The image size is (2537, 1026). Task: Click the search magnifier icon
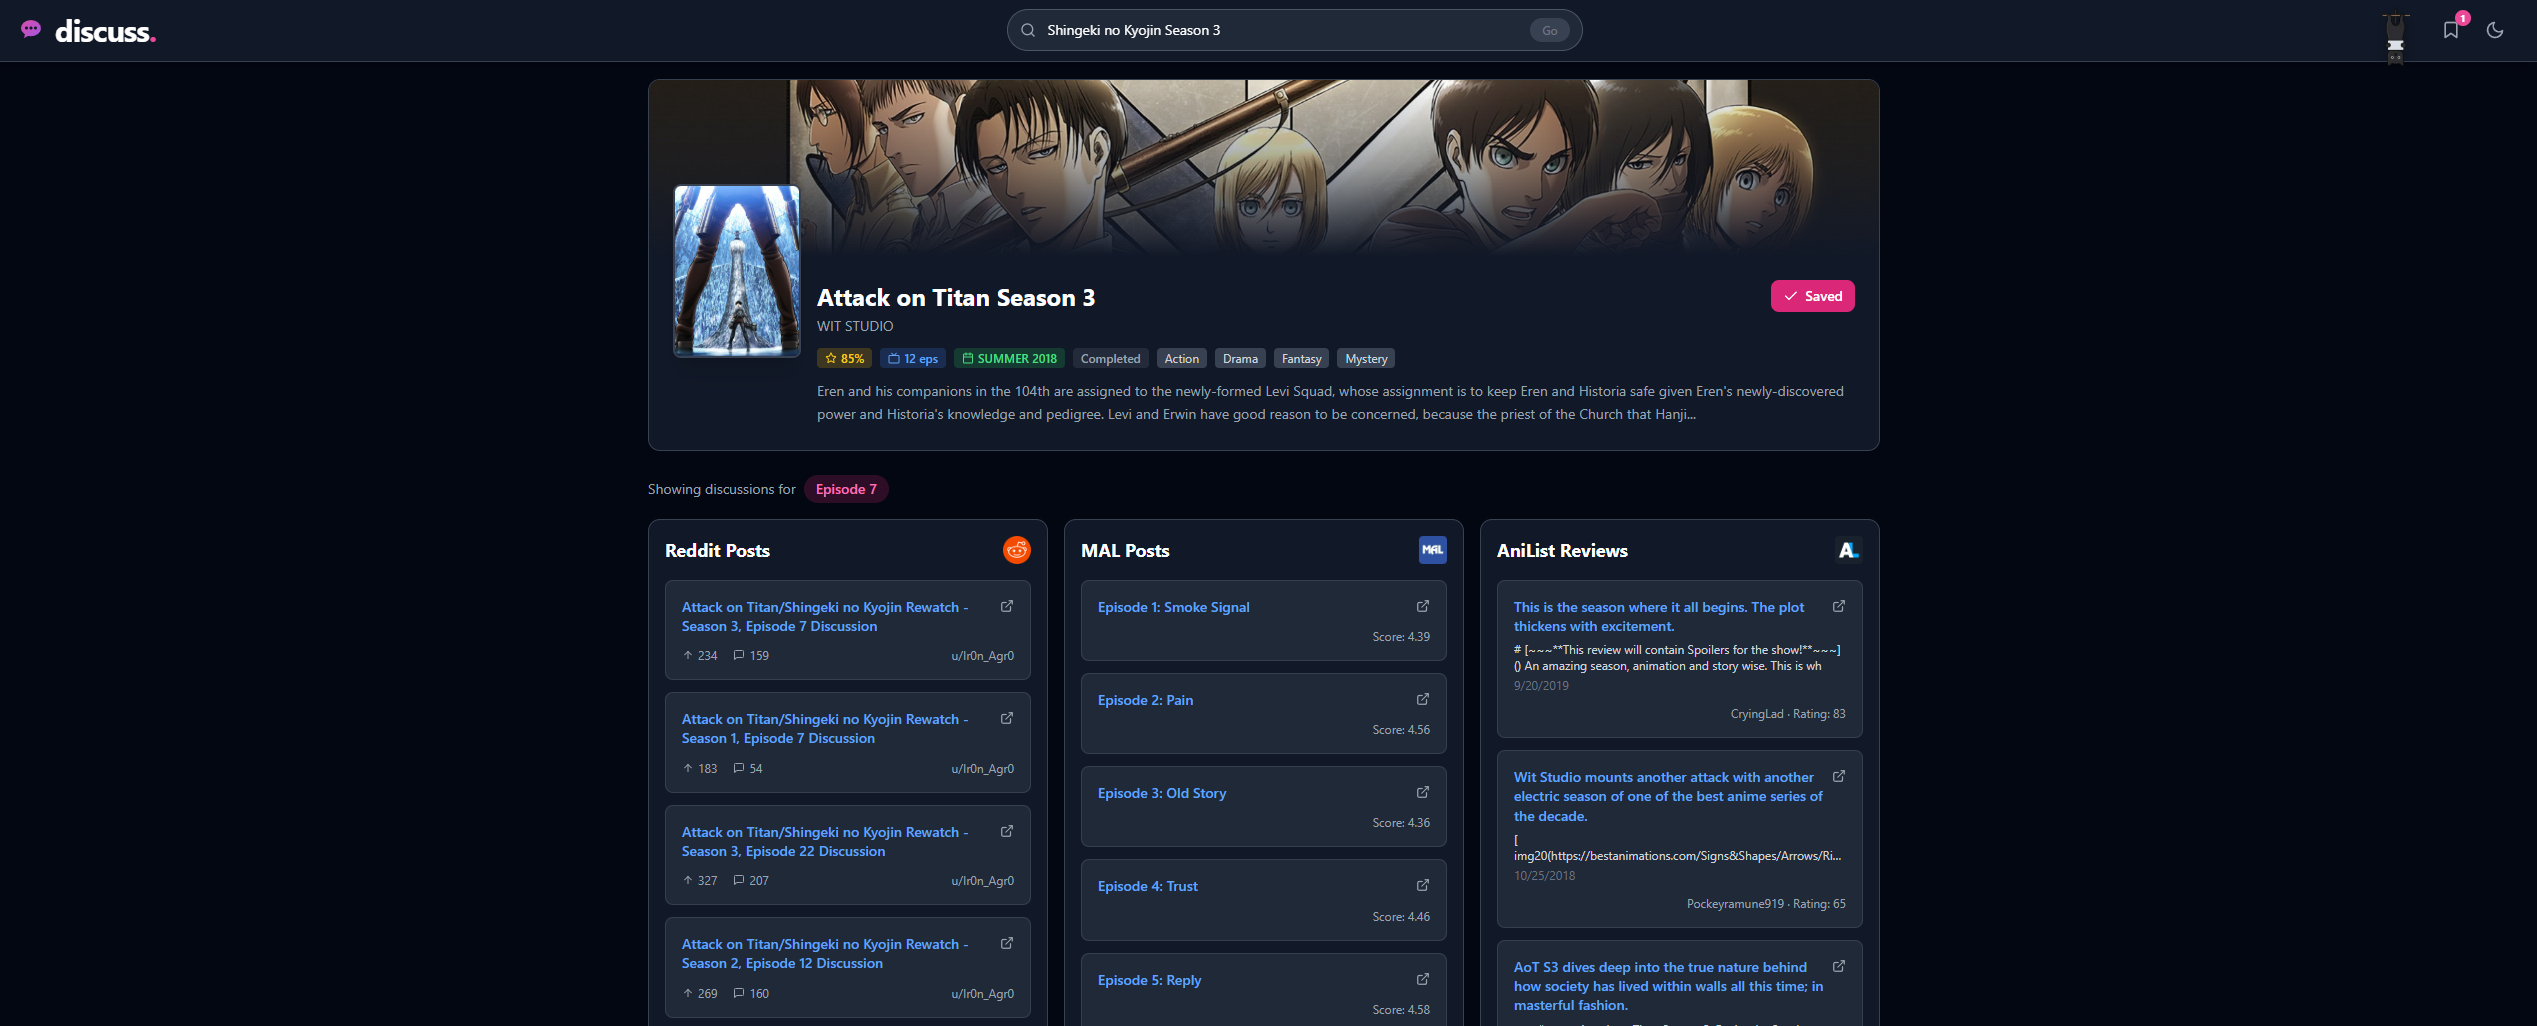(x=1028, y=30)
